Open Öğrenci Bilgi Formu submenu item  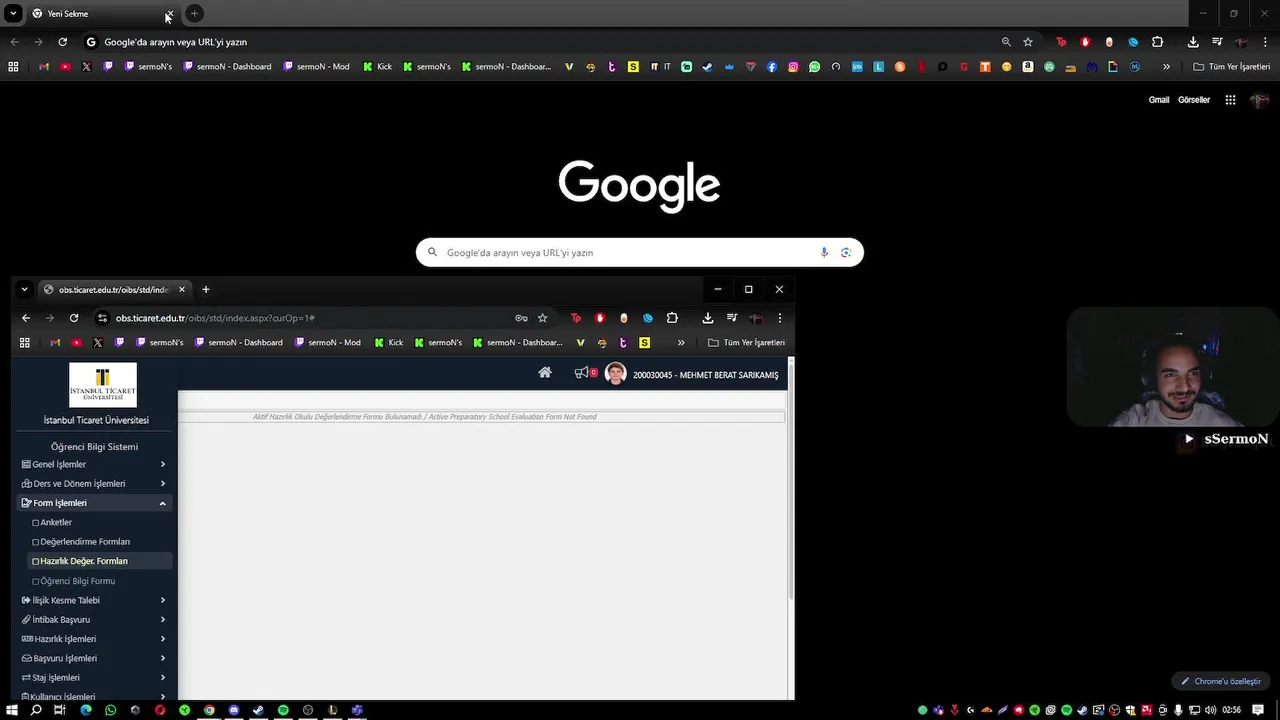(x=77, y=581)
